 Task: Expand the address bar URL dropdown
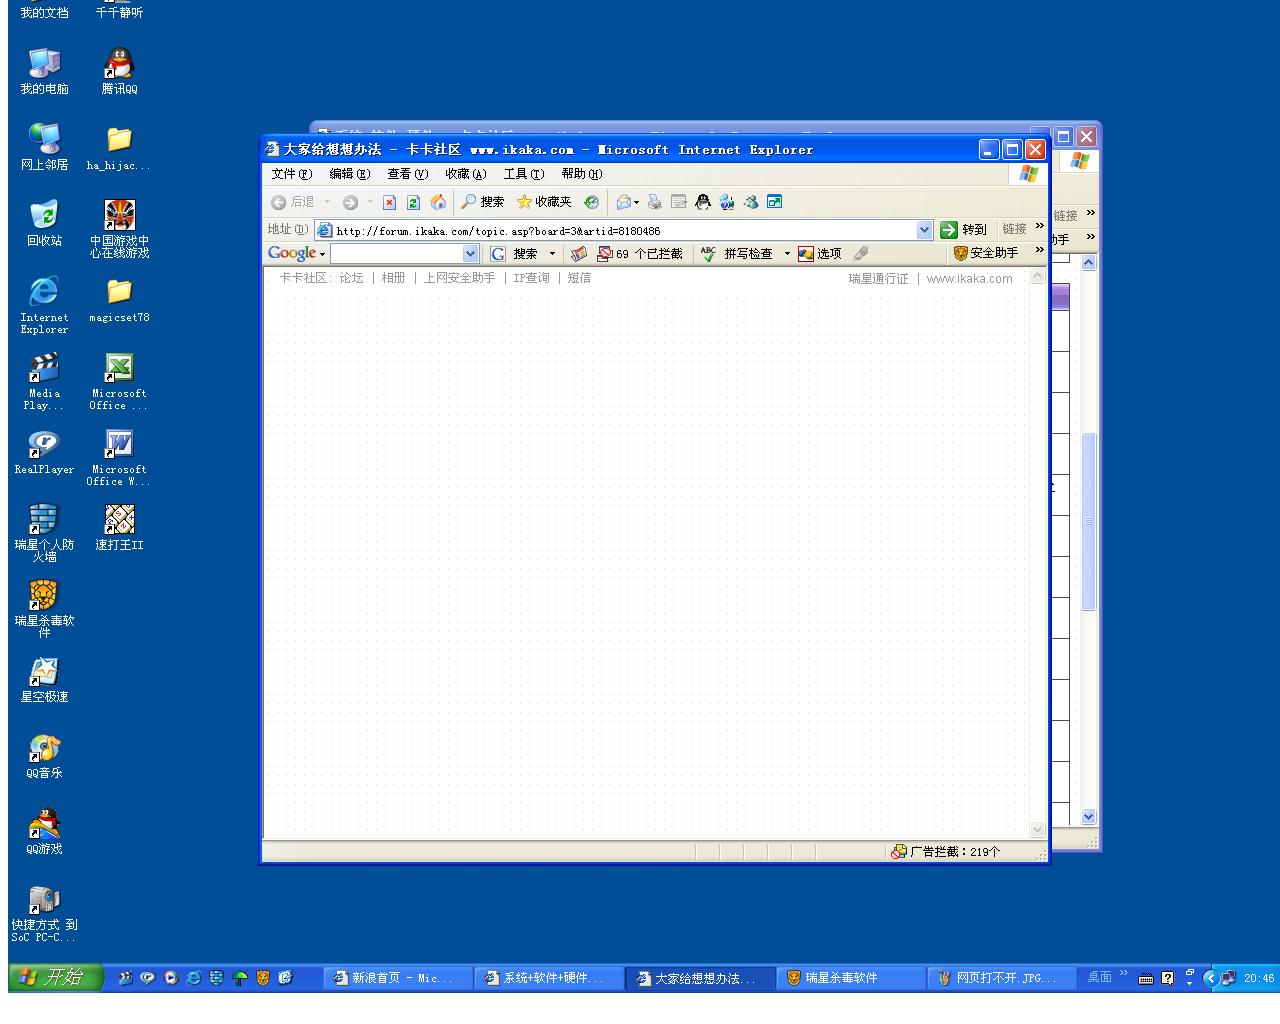tap(924, 230)
